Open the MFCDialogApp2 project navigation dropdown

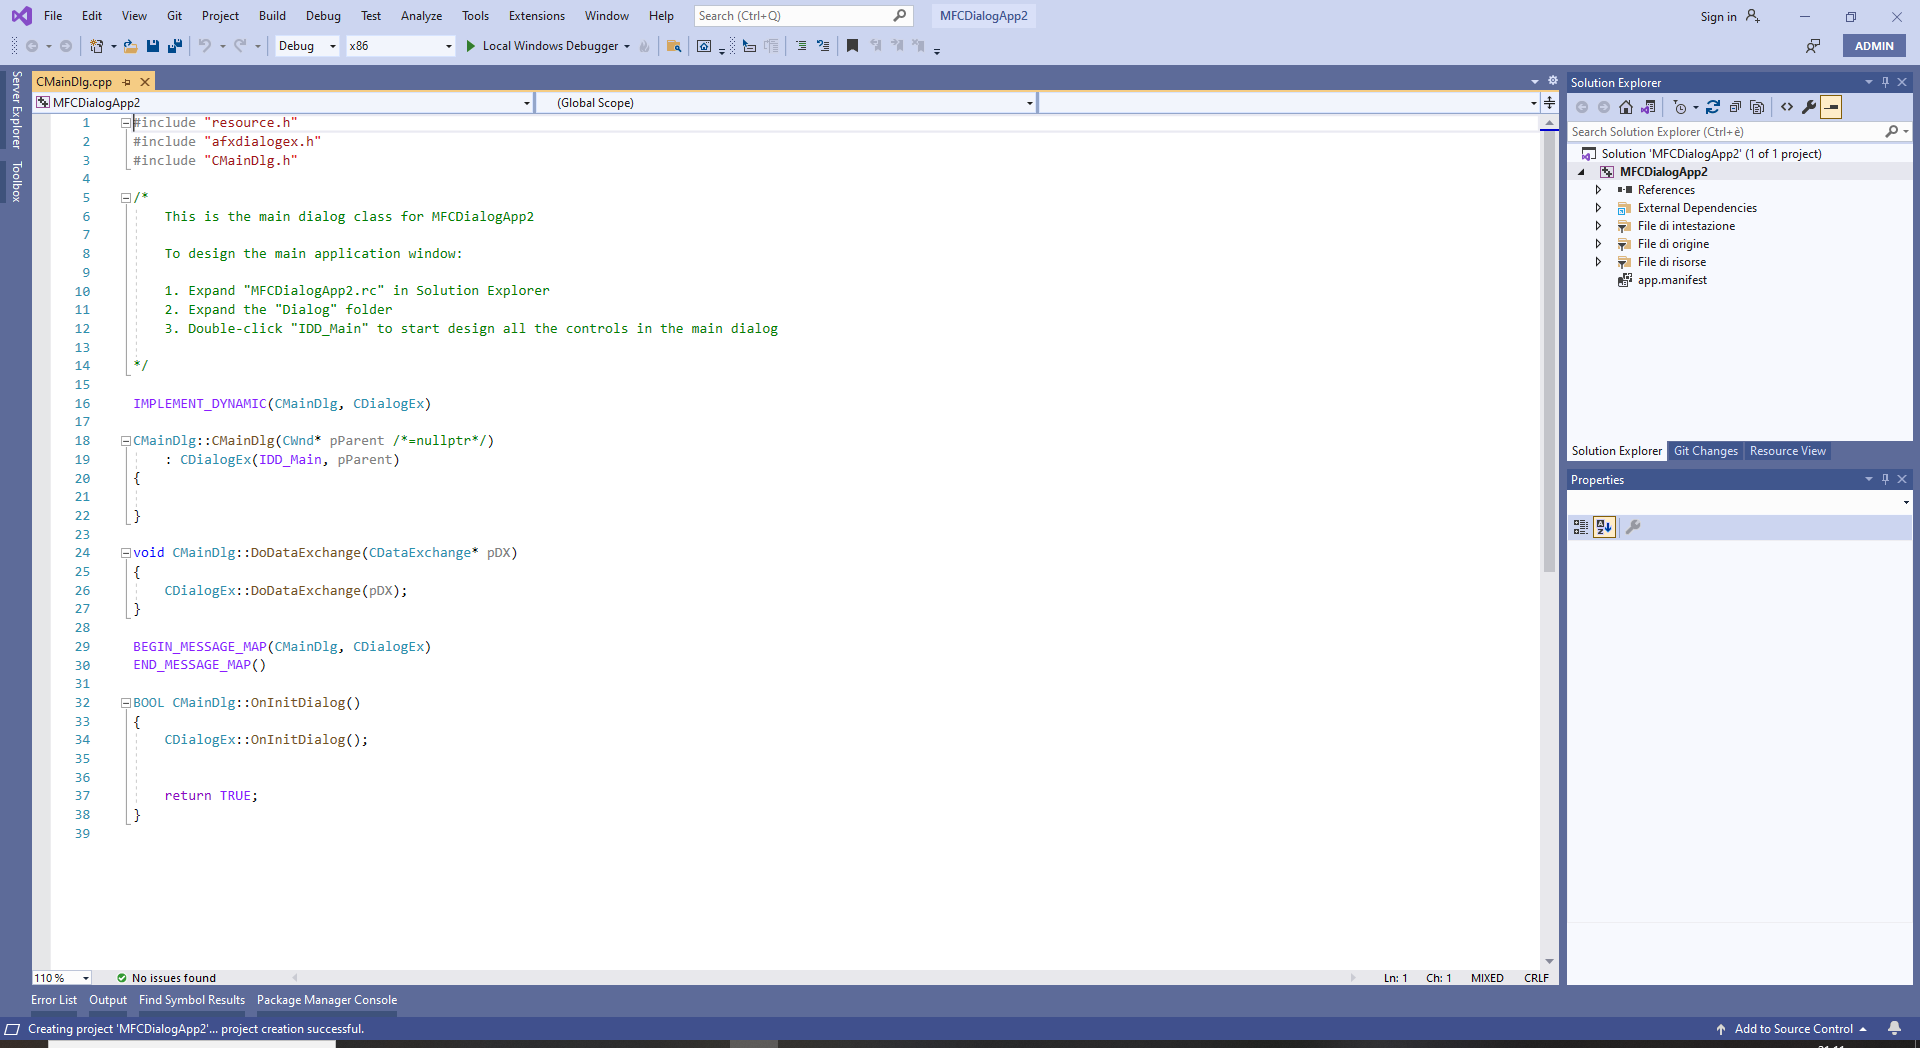click(283, 103)
